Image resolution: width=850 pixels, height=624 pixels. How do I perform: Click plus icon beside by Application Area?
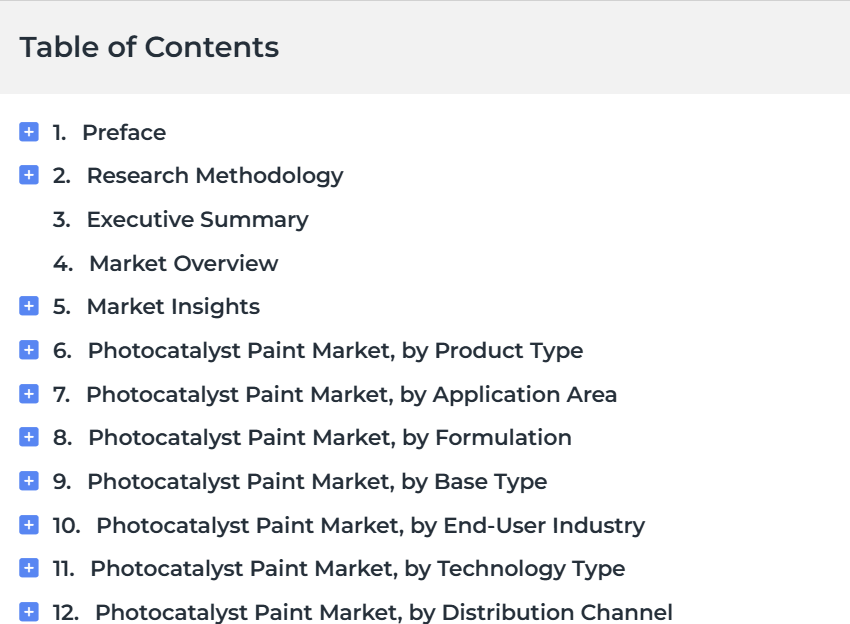coord(29,394)
